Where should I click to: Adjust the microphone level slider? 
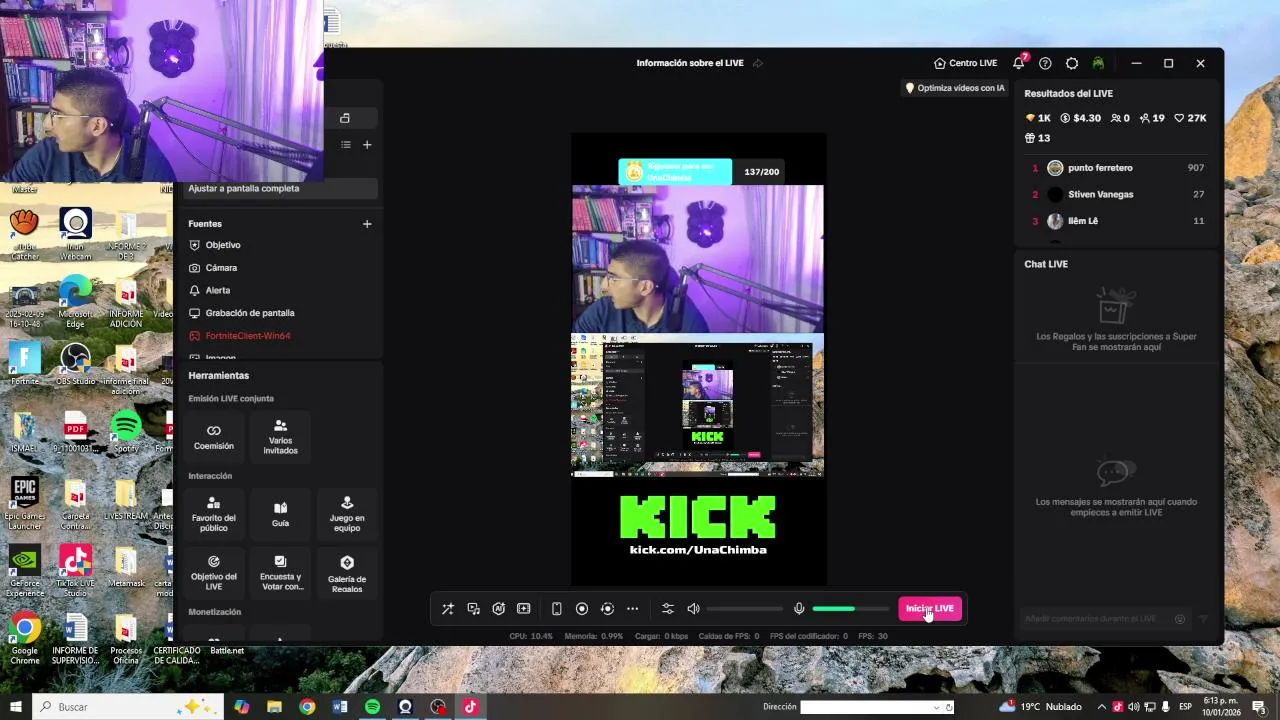point(851,609)
